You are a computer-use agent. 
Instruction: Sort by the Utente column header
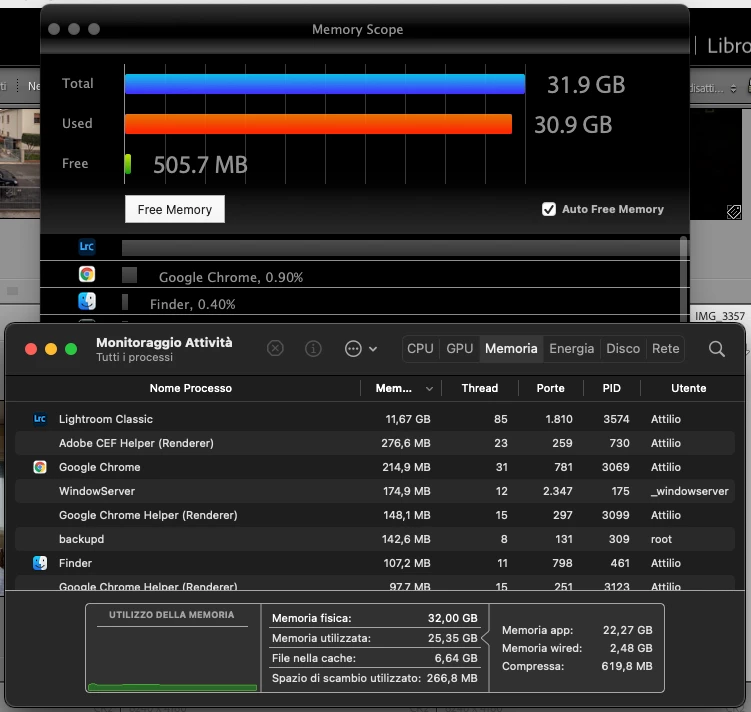click(x=688, y=388)
